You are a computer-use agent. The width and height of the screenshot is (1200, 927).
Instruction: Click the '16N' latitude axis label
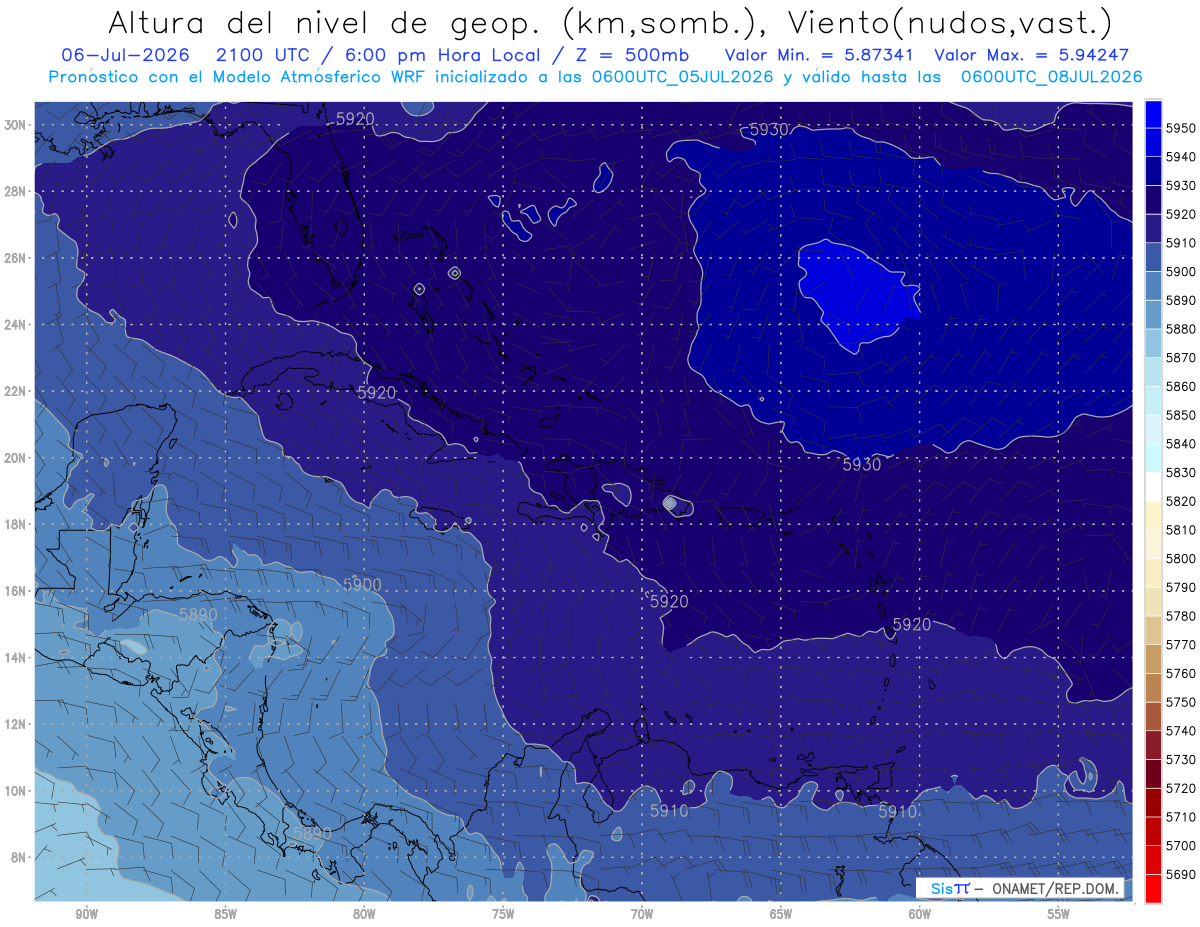click(x=16, y=590)
